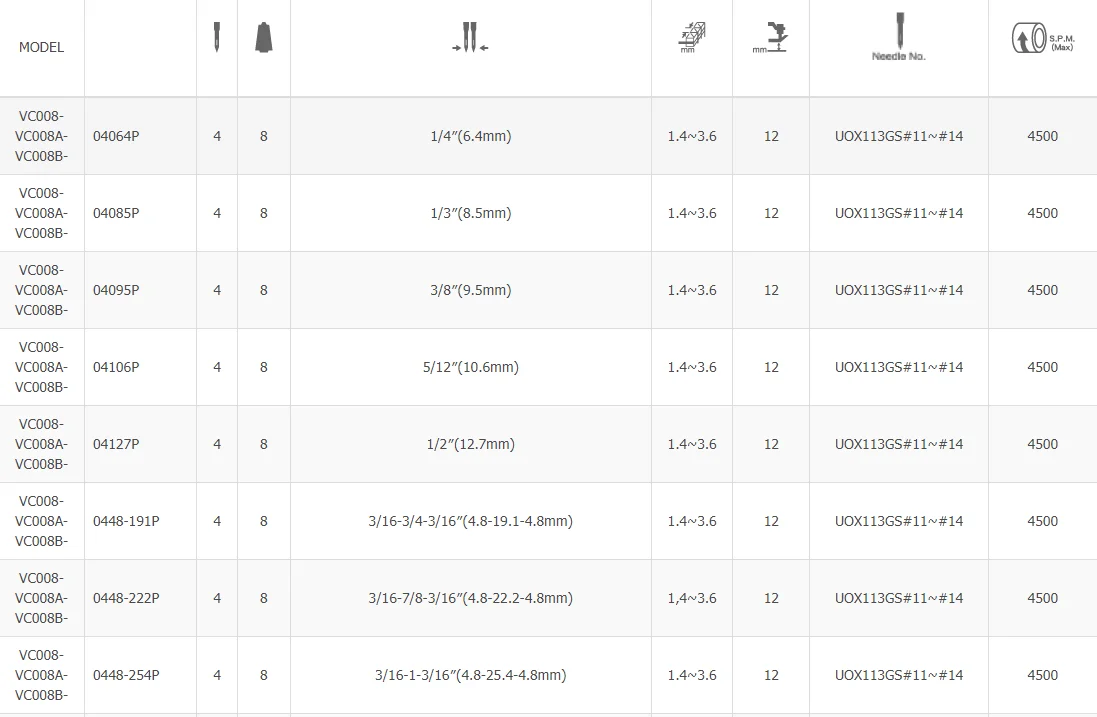Click the MODEL column header
1097x717 pixels.
coord(41,47)
